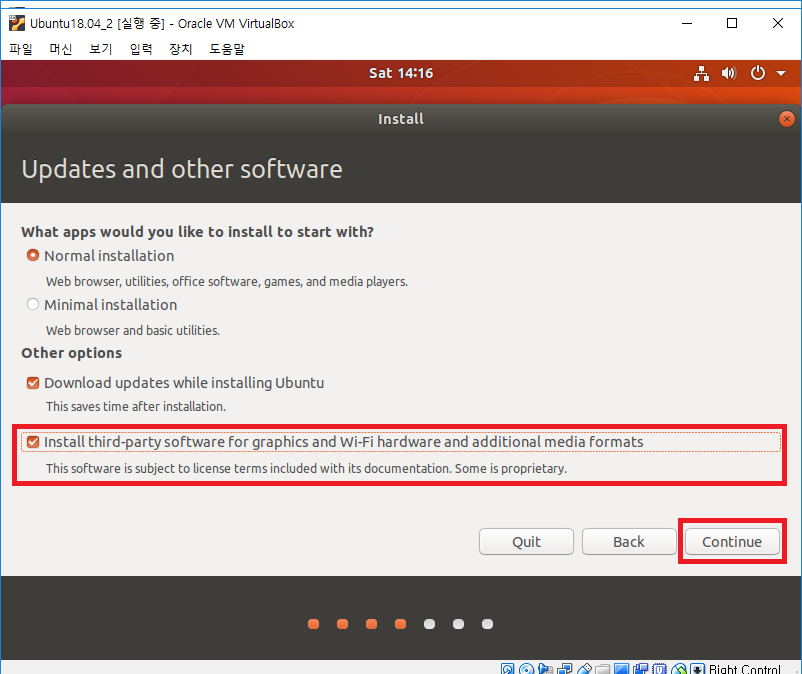Viewport: 802px width, 674px height.
Task: Click the USB devices status icon
Action: 584,669
